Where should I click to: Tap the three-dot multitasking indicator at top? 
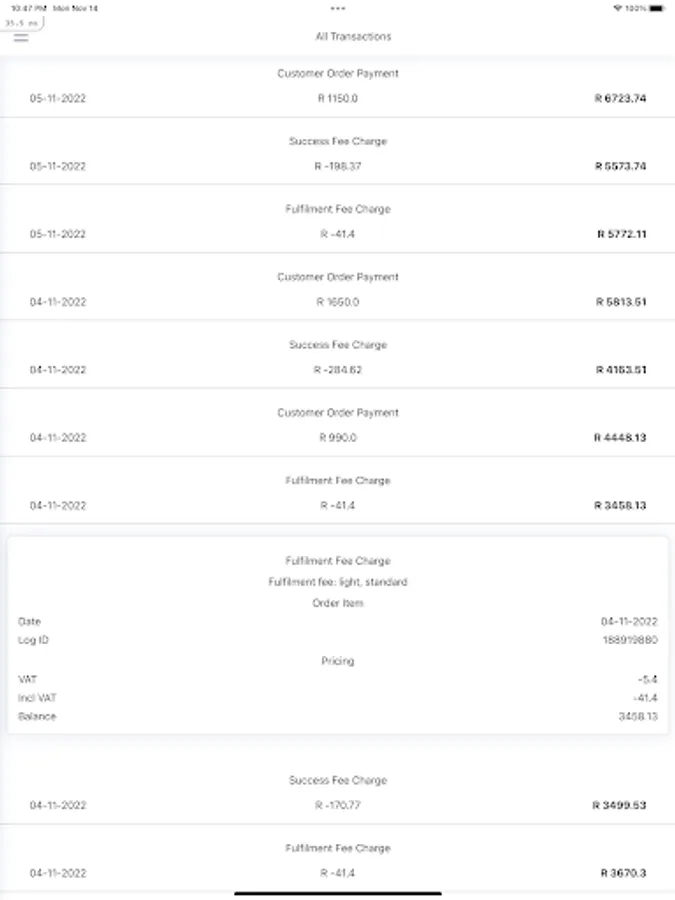[337, 8]
